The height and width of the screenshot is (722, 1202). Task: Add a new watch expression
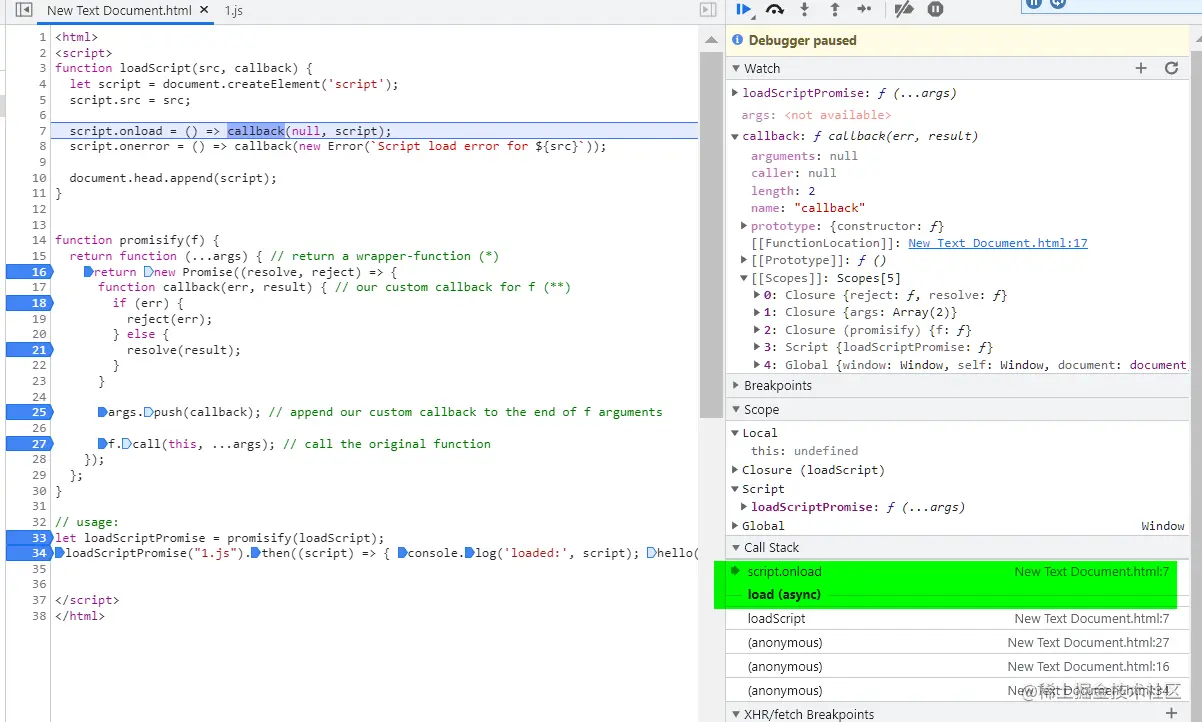point(1141,68)
